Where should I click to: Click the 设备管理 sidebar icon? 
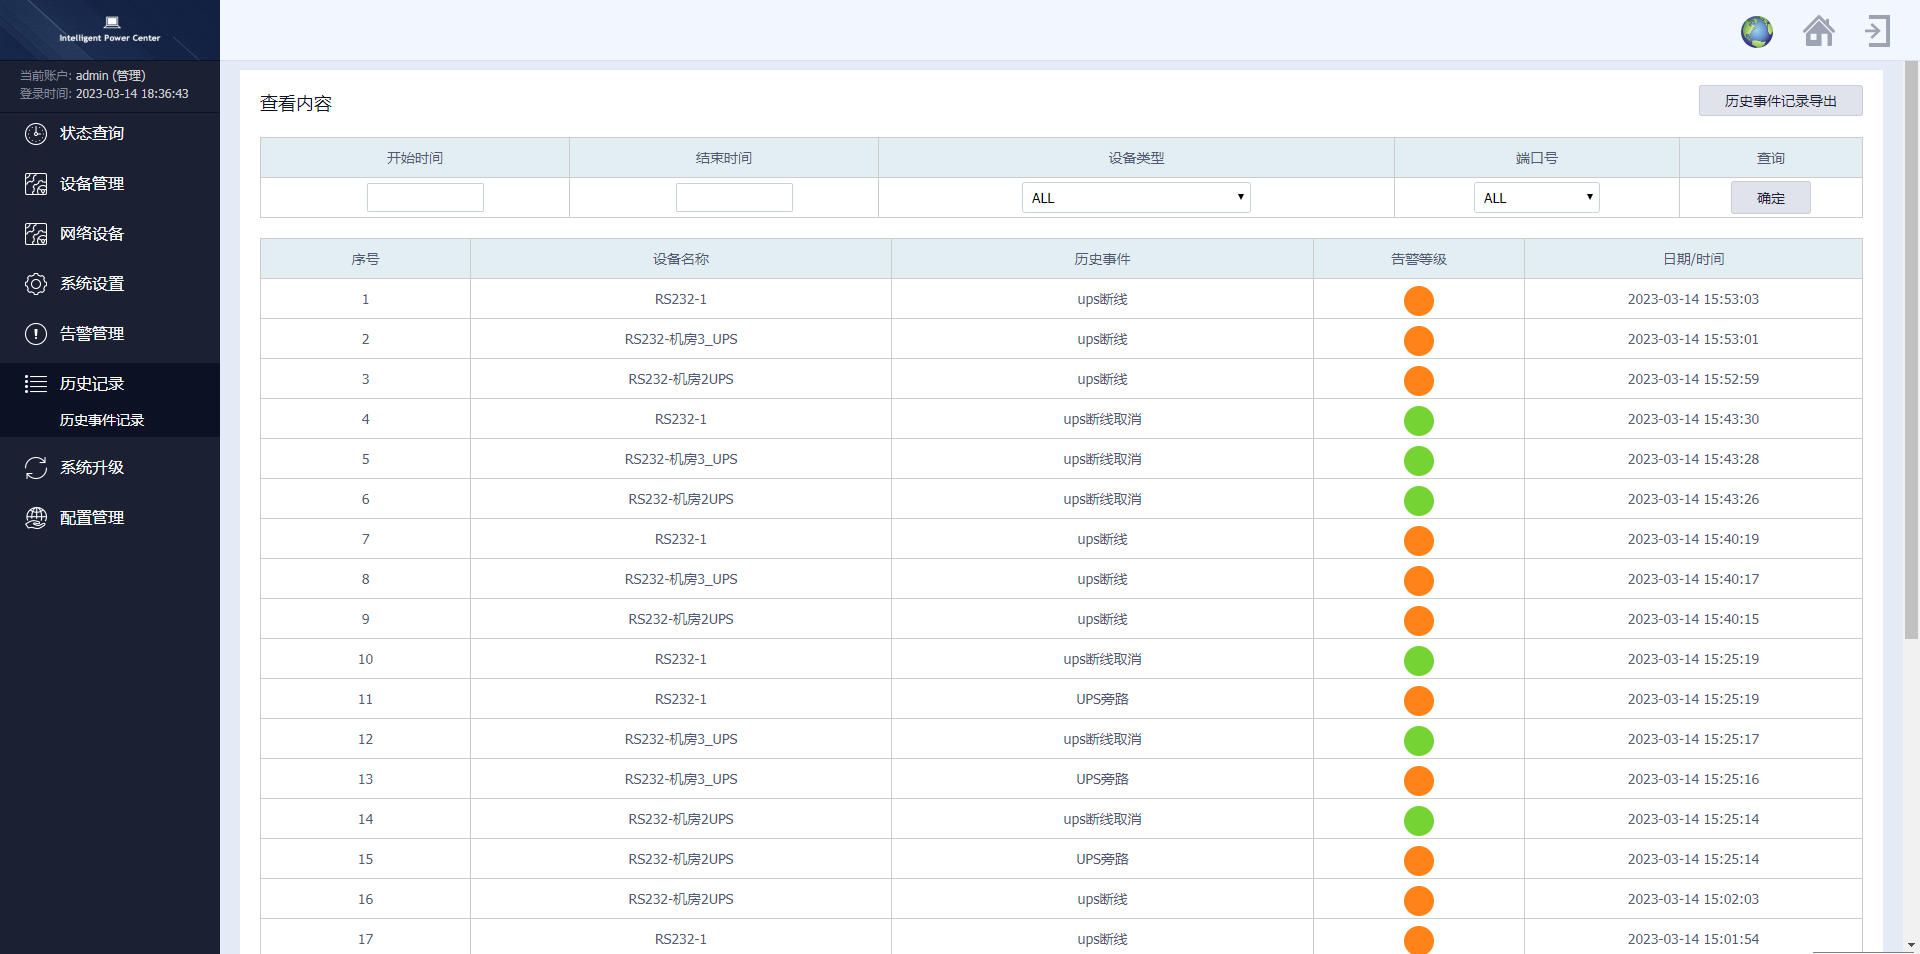coord(36,184)
